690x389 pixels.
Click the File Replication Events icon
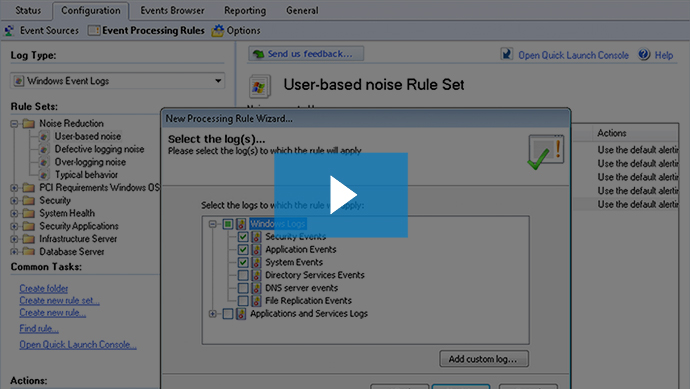pyautogui.click(x=256, y=301)
